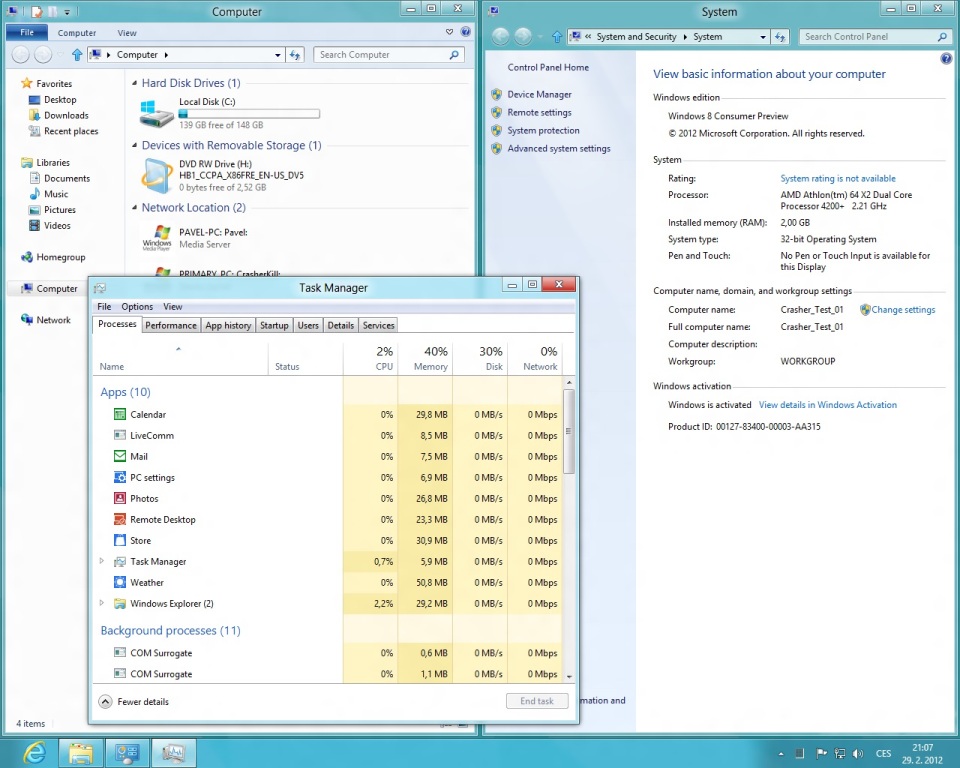
Task: Switch to Task Manager taskbar button
Action: (174, 753)
